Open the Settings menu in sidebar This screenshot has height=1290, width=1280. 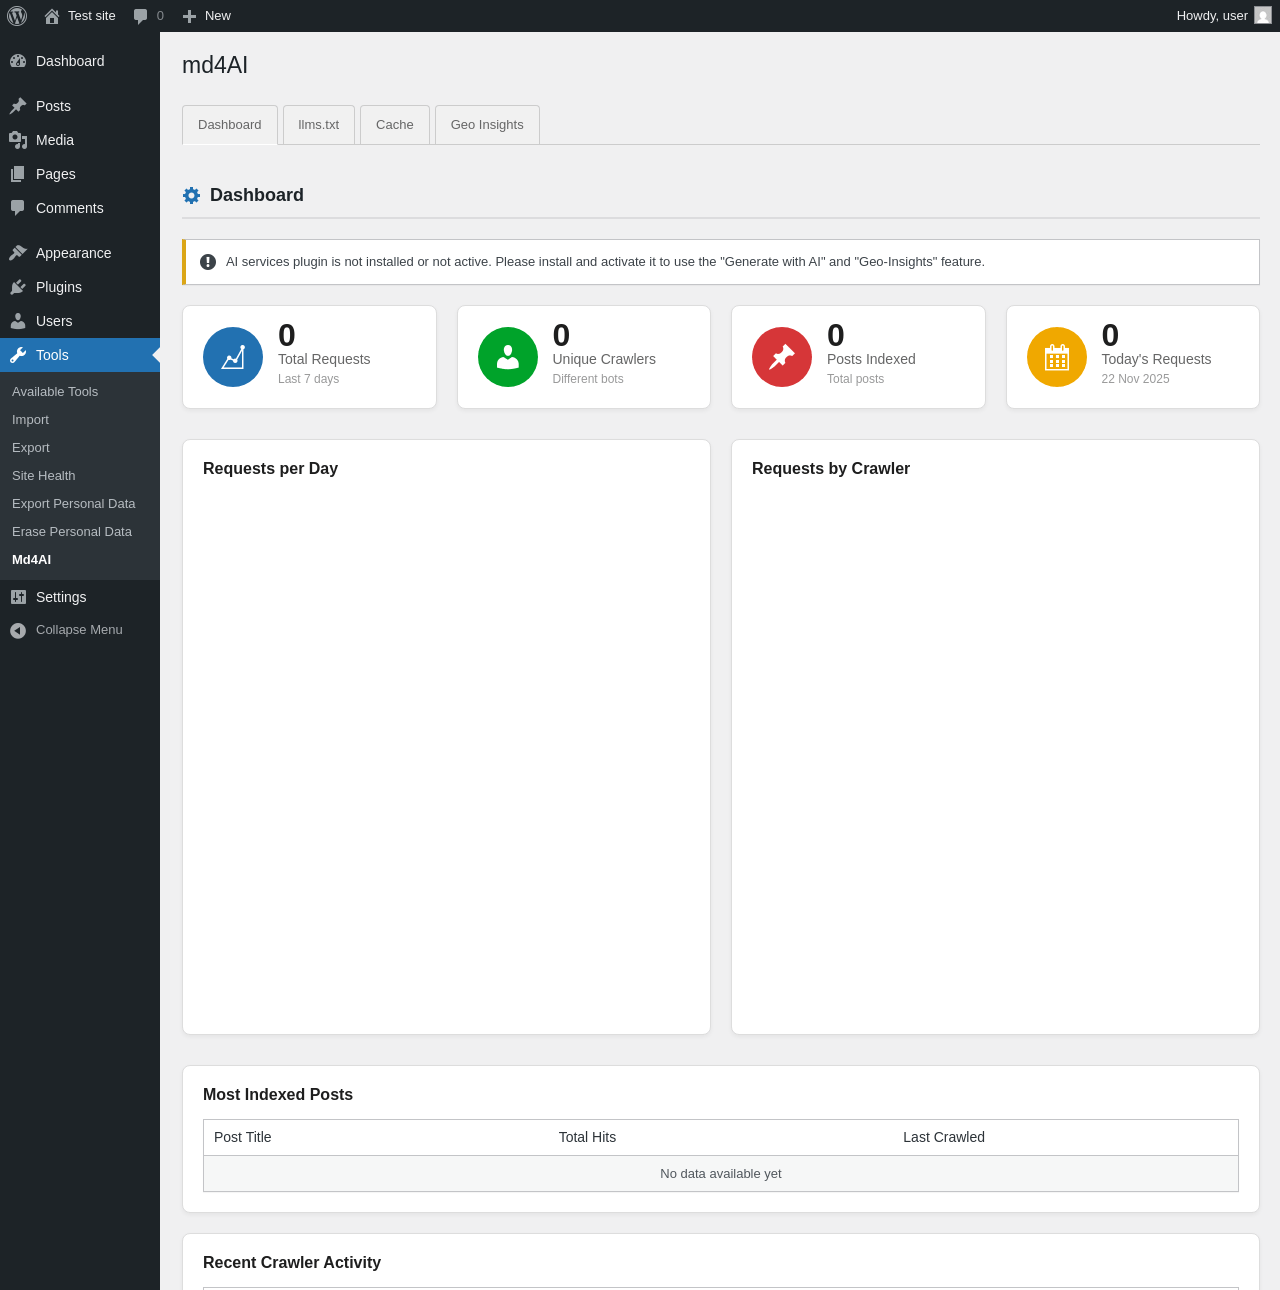[61, 597]
